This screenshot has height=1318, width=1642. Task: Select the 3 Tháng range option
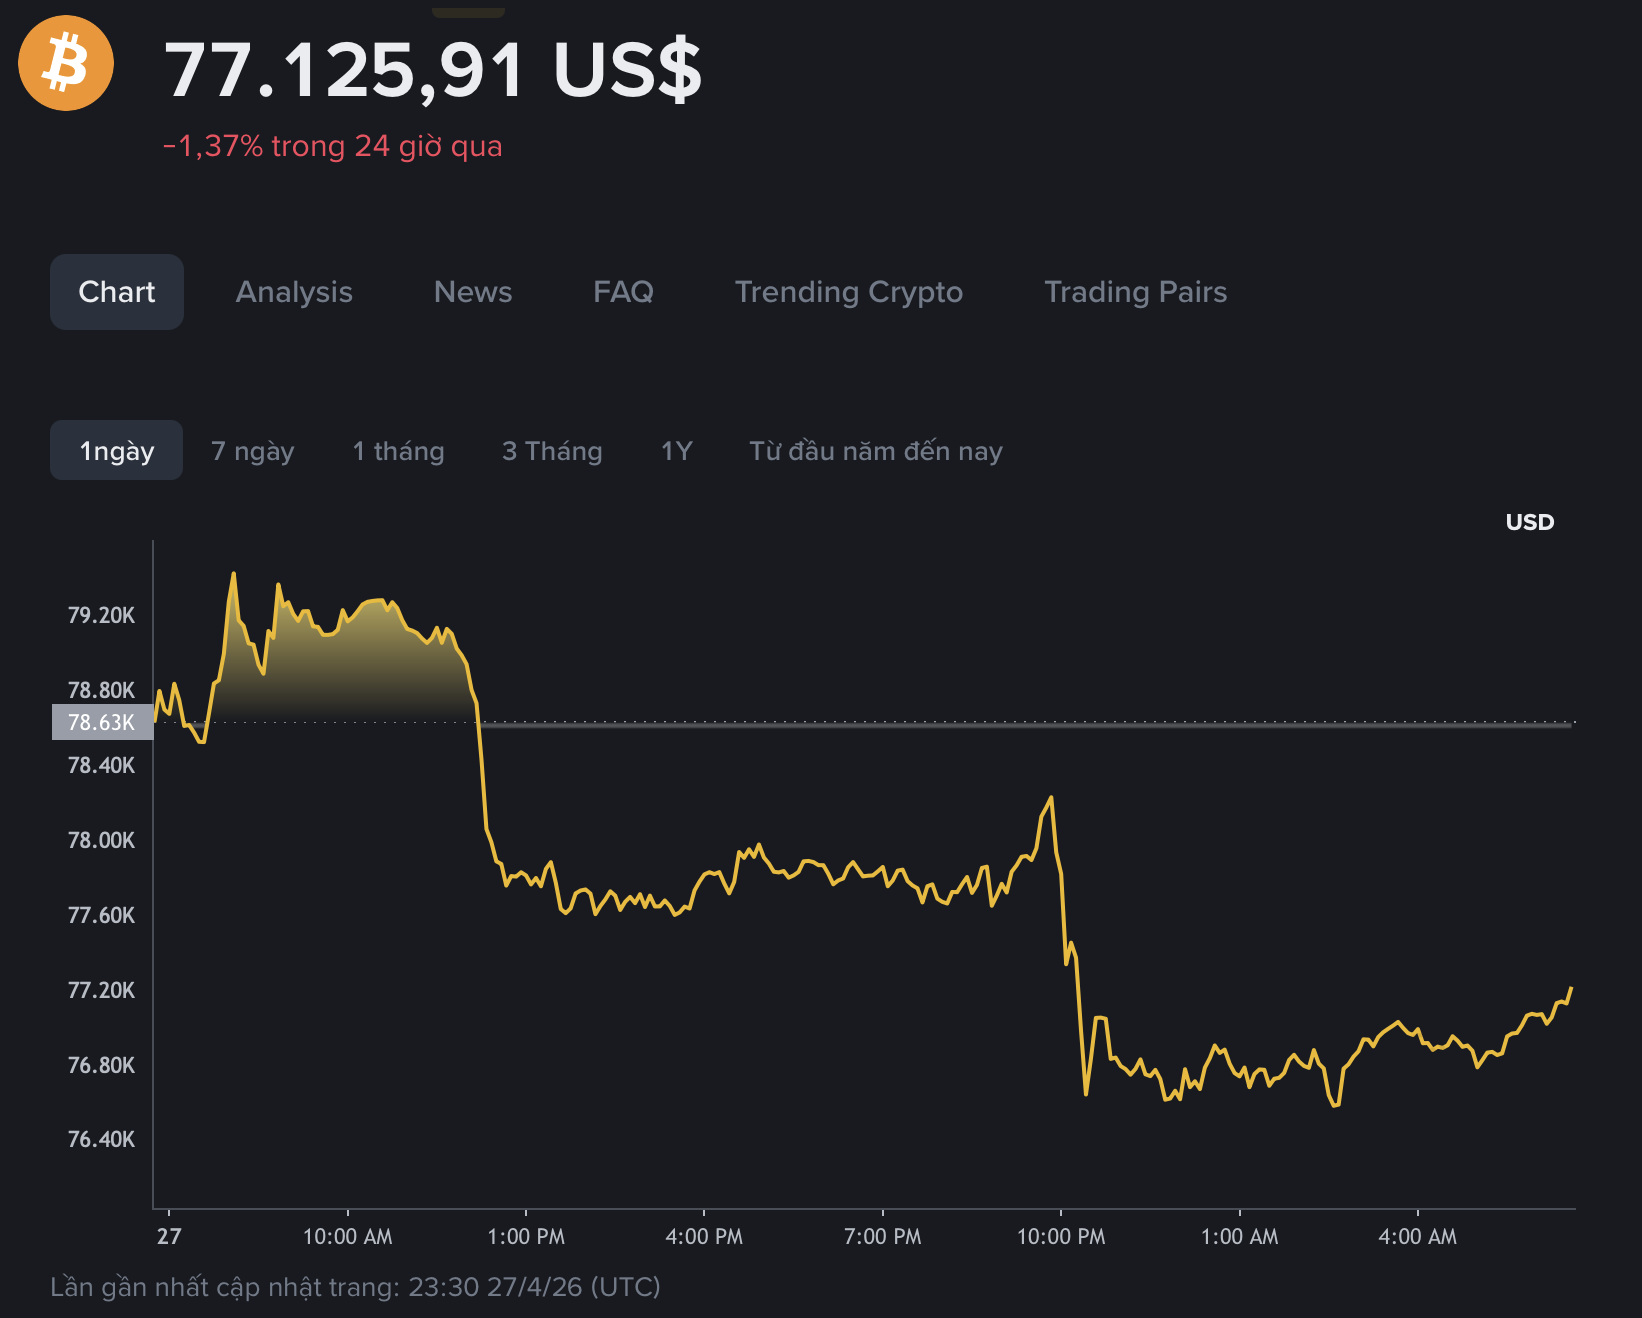click(x=552, y=450)
